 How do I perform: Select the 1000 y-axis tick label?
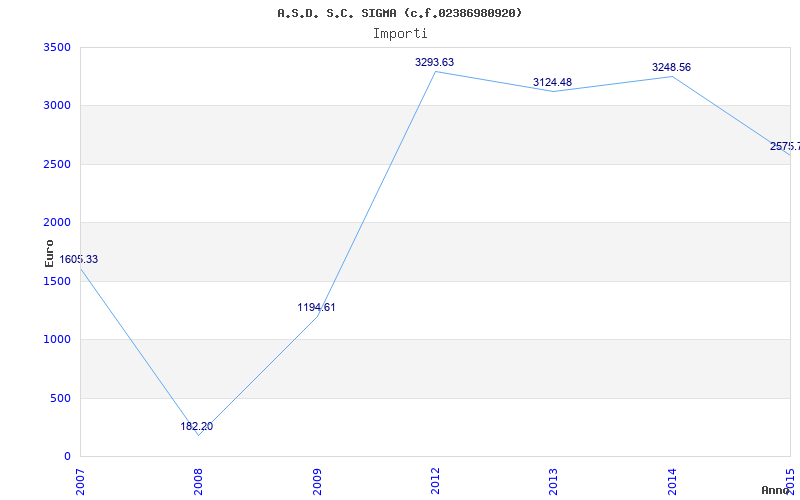pos(57,340)
